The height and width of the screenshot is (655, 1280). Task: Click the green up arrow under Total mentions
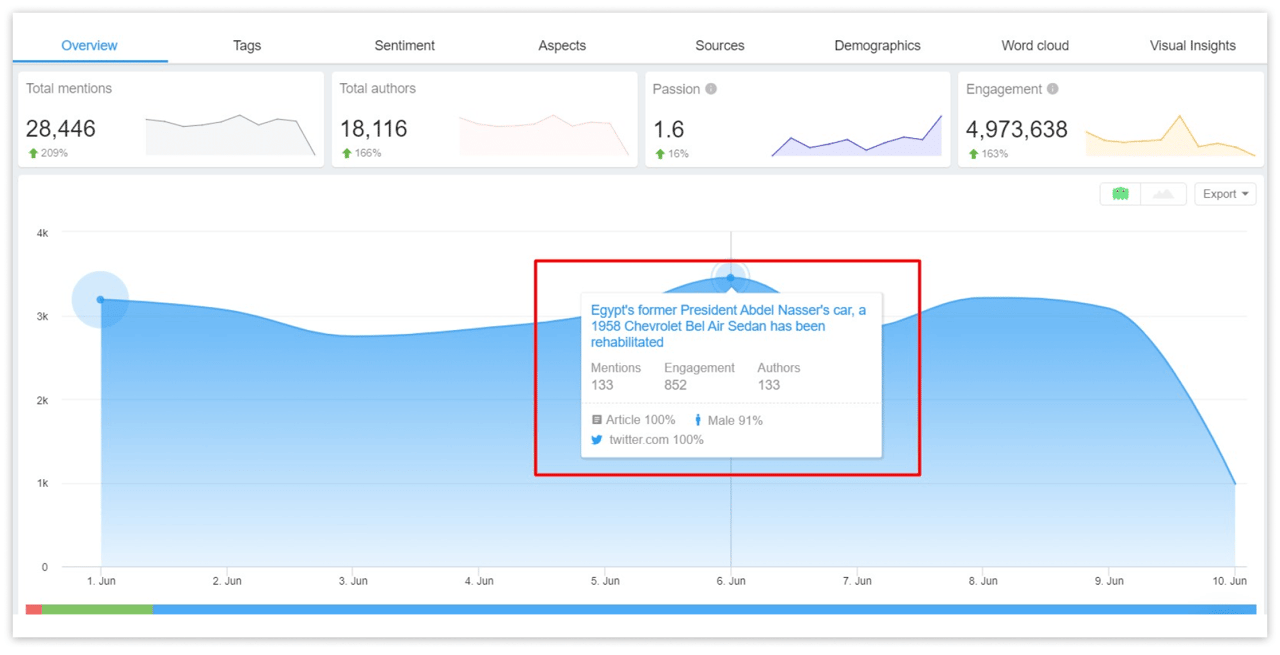33,153
